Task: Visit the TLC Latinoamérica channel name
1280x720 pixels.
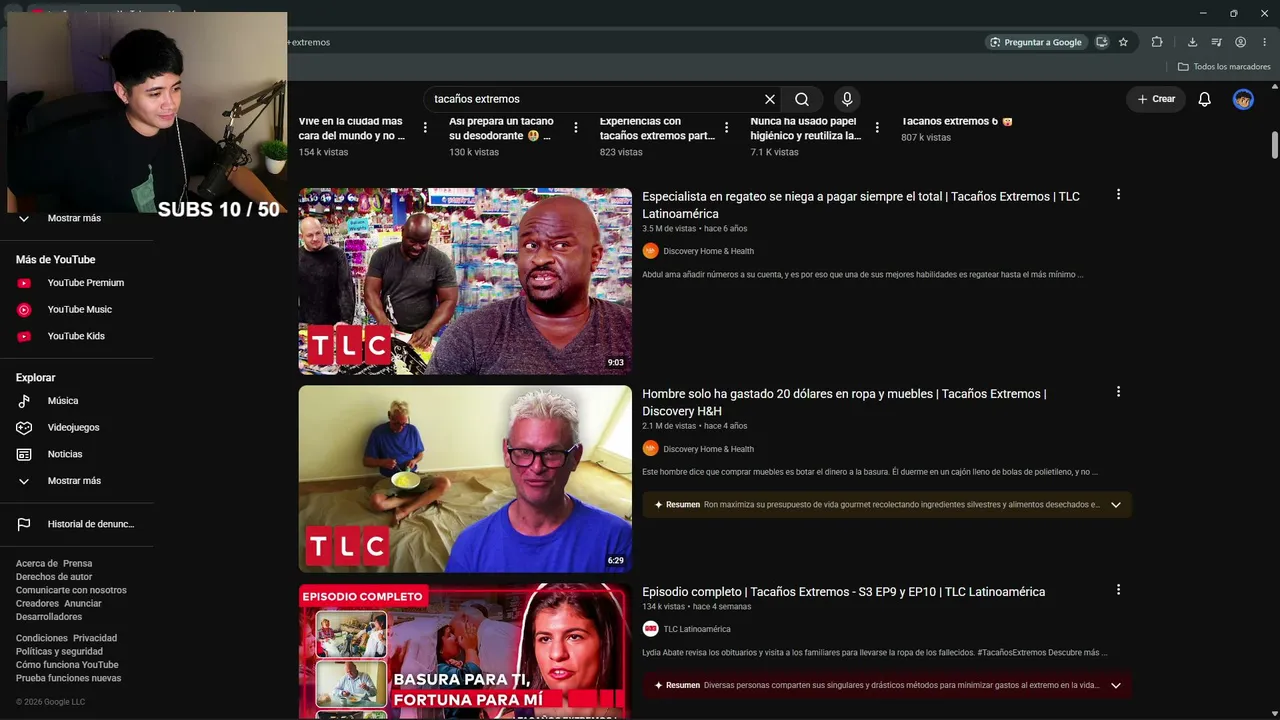Action: (697, 629)
